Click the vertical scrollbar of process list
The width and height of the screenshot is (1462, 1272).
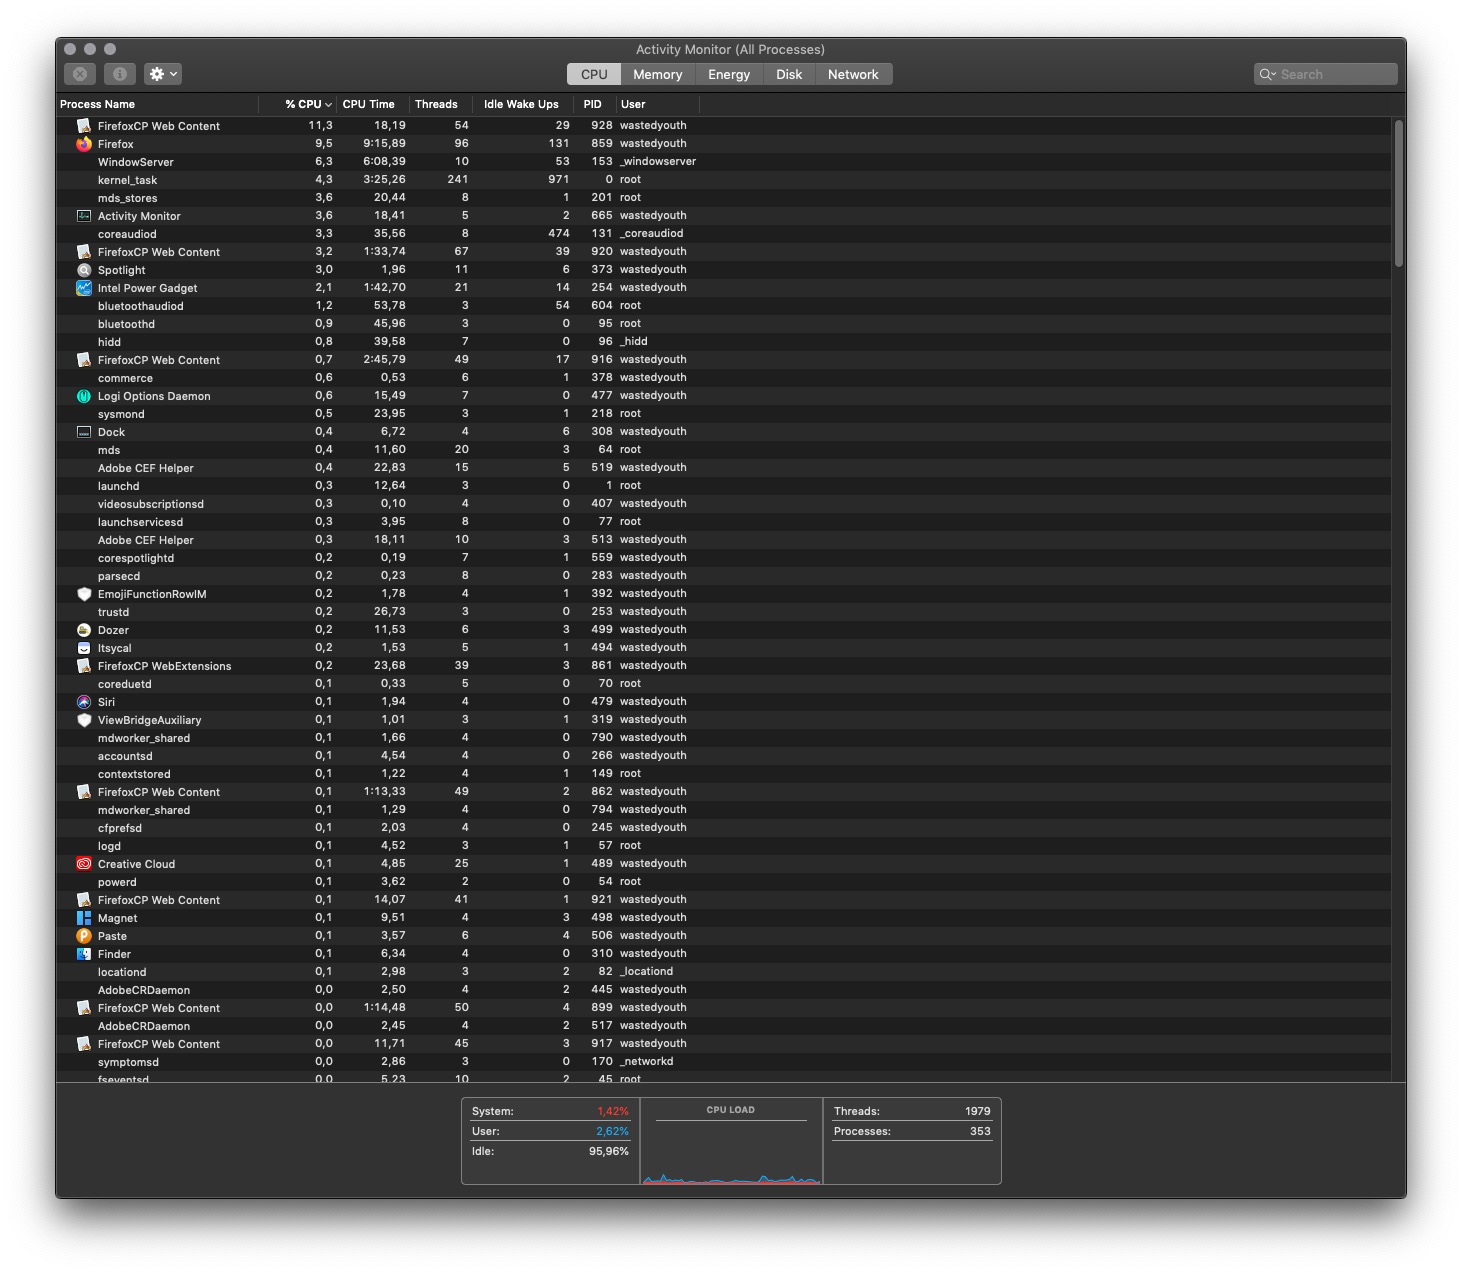(1399, 193)
